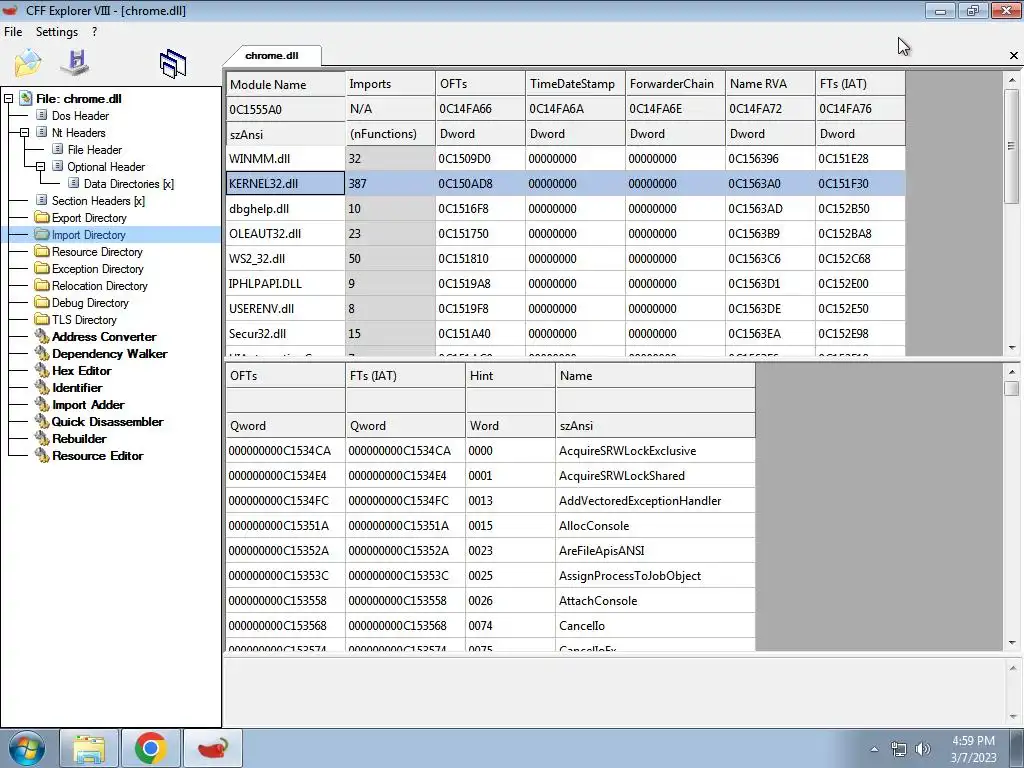Open the Start menu

pos(27,748)
